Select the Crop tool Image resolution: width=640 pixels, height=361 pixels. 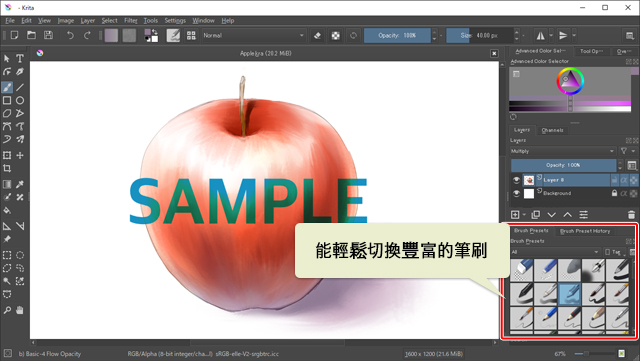7,168
